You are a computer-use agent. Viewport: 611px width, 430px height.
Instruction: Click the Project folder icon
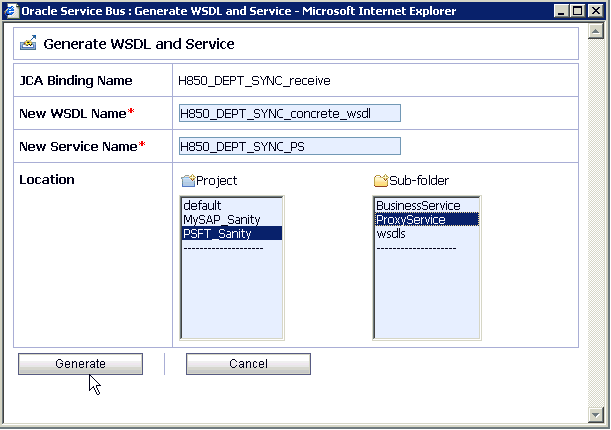188,180
